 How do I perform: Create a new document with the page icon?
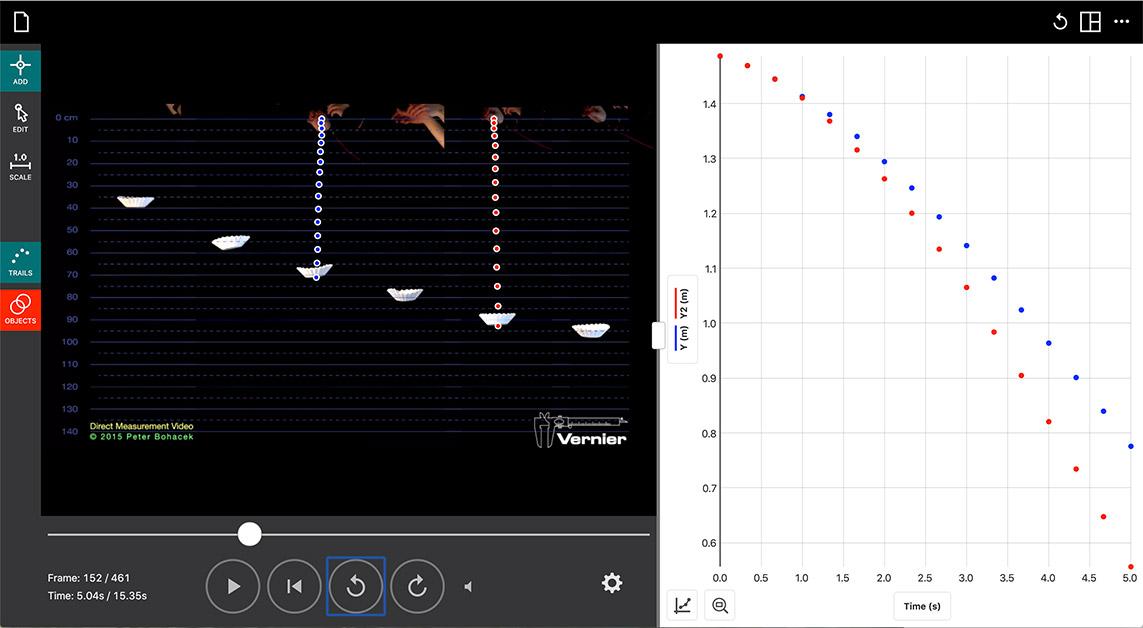click(x=20, y=20)
